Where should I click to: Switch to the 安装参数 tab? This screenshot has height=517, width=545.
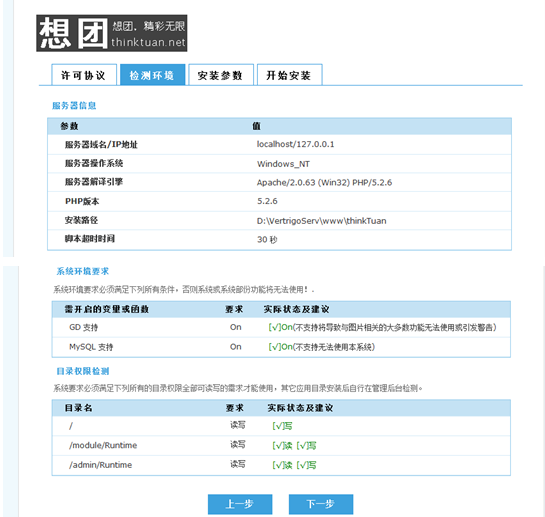(x=221, y=75)
